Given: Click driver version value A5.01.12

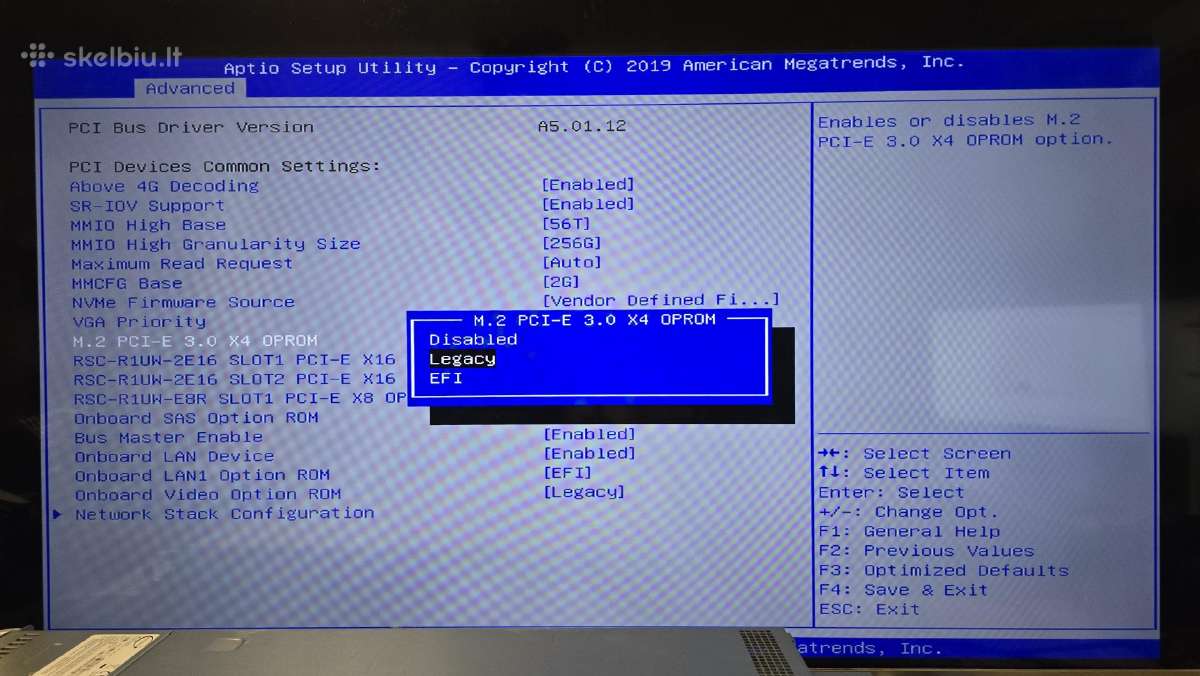Looking at the screenshot, I should [x=582, y=126].
